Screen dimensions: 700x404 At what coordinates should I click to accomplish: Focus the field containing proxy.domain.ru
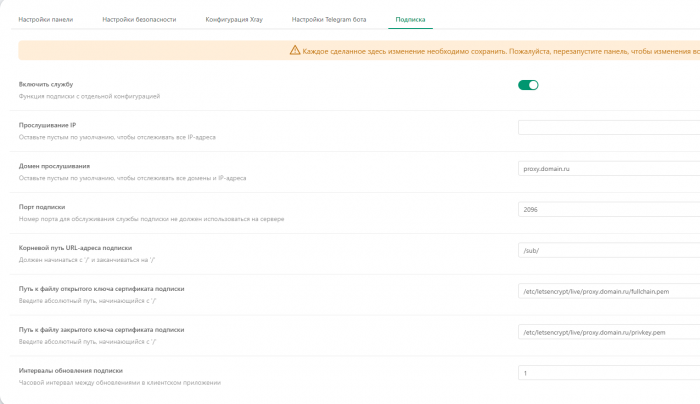pyautogui.click(x=608, y=168)
